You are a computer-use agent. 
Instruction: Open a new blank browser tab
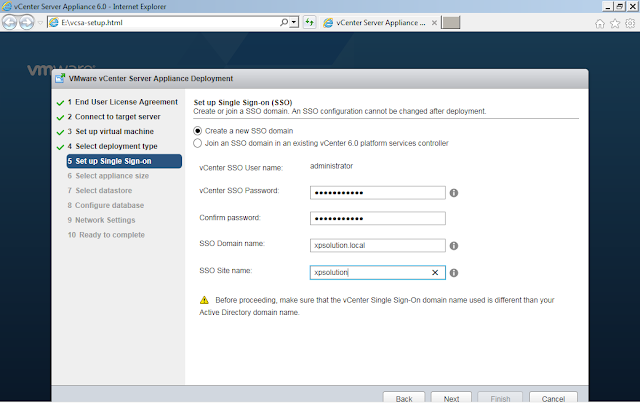click(x=451, y=23)
